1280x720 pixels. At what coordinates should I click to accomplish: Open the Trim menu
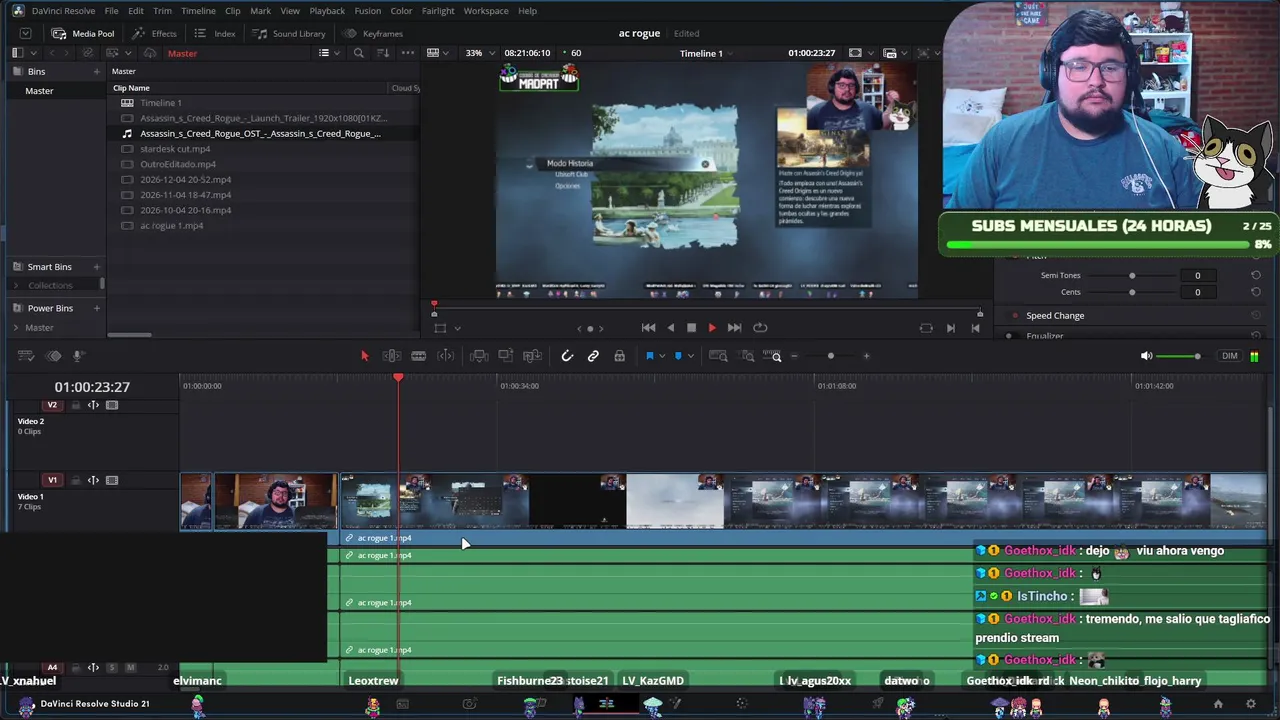(x=162, y=11)
